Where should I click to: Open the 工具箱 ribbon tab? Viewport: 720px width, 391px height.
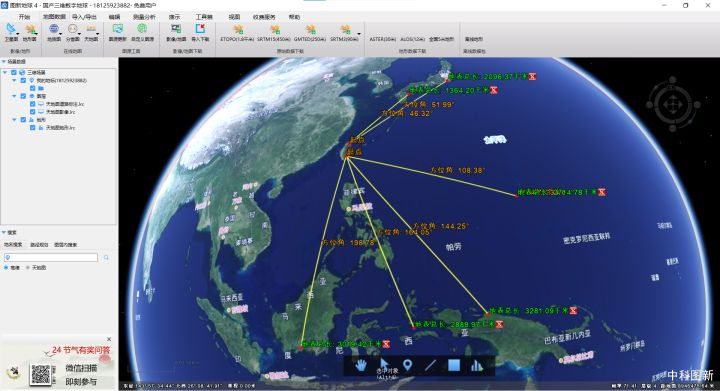[x=204, y=17]
